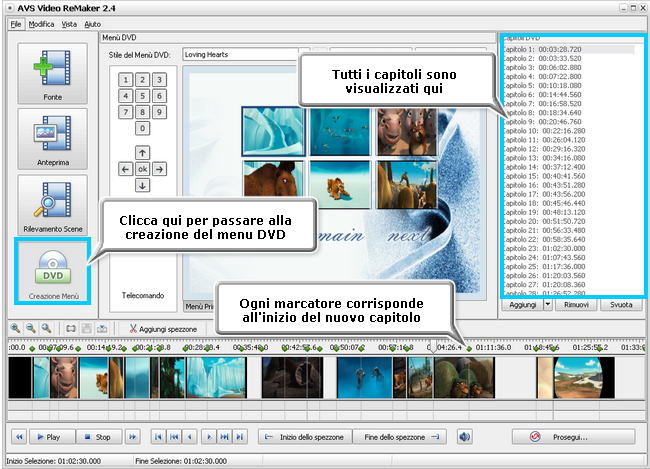Viewport: 650px width, 469px height.
Task: Click the remote left arrow
Action: pyautogui.click(x=126, y=169)
